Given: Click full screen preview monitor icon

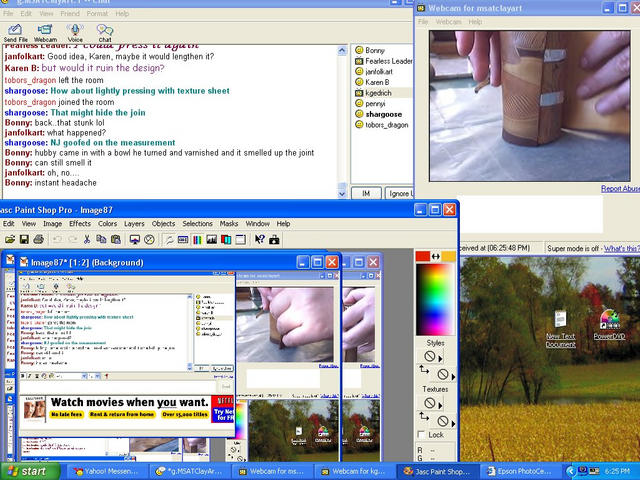Looking at the screenshot, I should pyautogui.click(x=135, y=240).
